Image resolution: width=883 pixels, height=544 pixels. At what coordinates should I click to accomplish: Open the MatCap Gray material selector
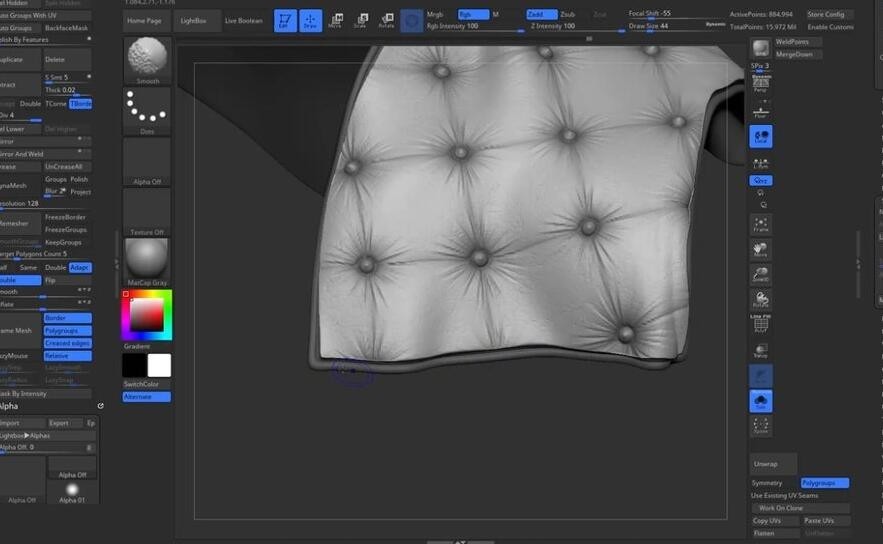pyautogui.click(x=147, y=262)
